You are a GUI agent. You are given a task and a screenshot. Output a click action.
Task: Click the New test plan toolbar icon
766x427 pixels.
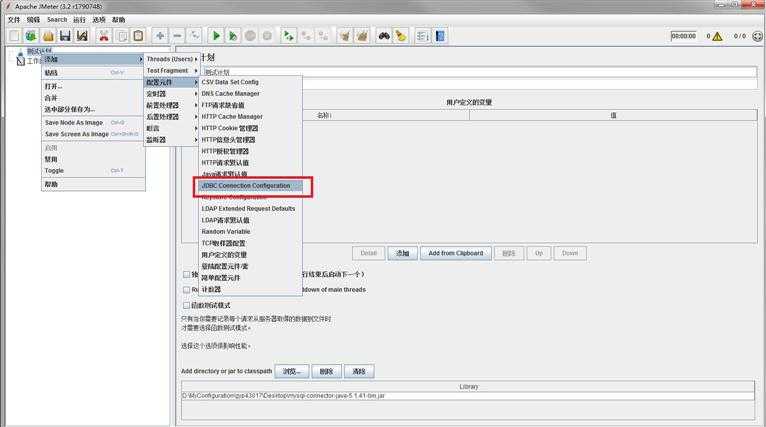coord(14,36)
